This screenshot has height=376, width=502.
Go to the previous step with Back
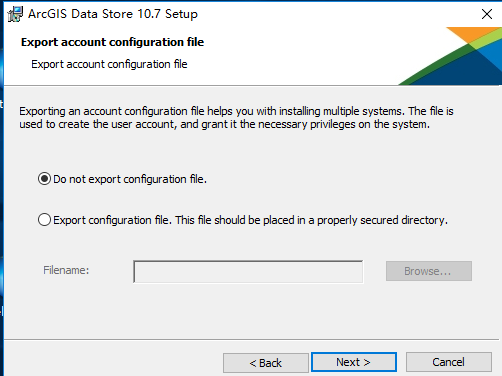(x=266, y=363)
